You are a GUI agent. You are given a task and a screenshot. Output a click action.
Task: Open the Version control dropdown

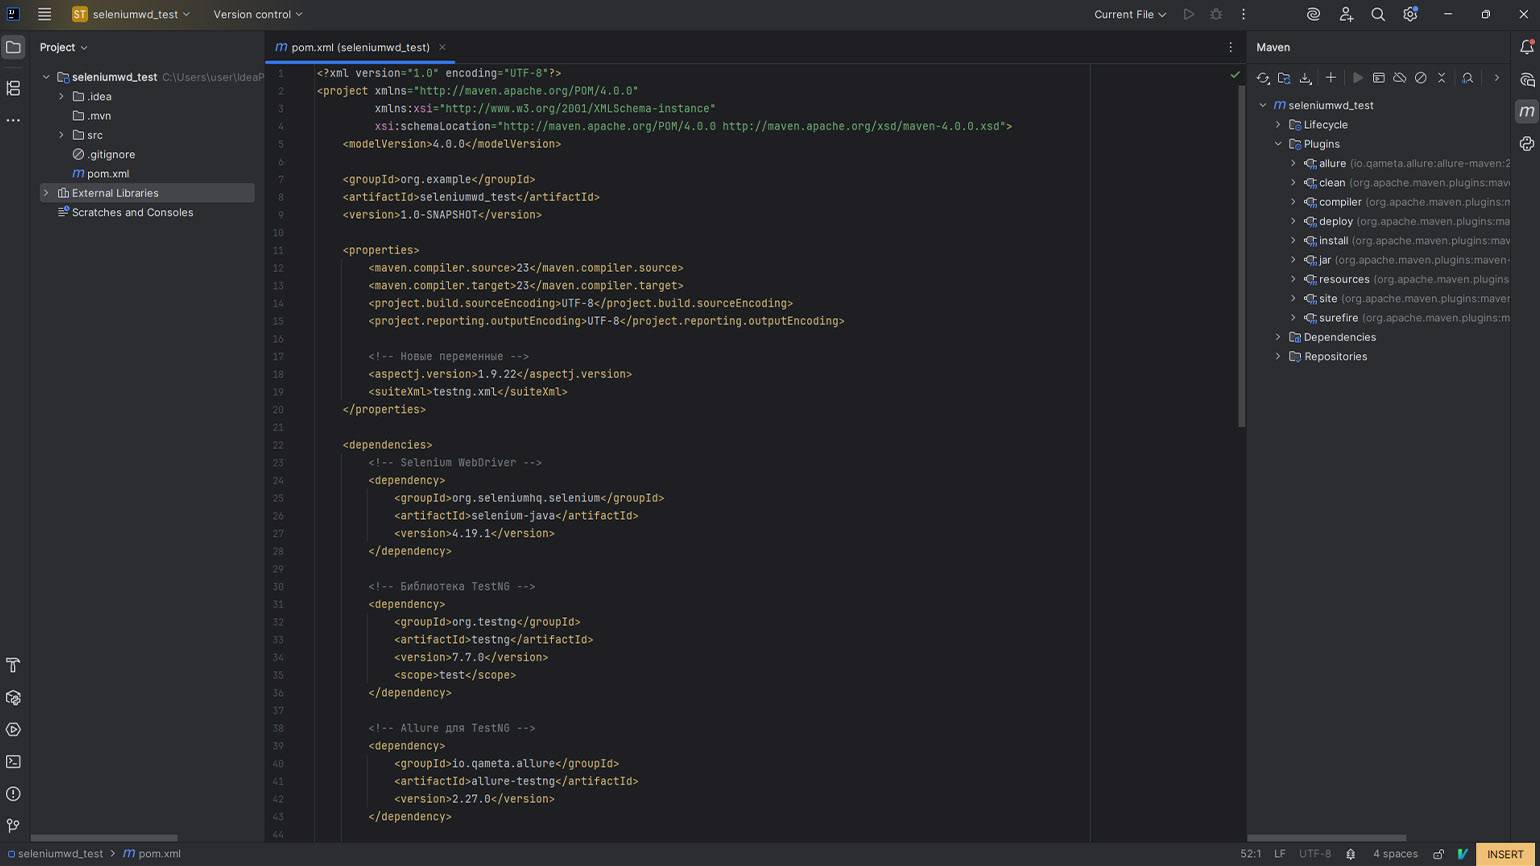[x=258, y=14]
